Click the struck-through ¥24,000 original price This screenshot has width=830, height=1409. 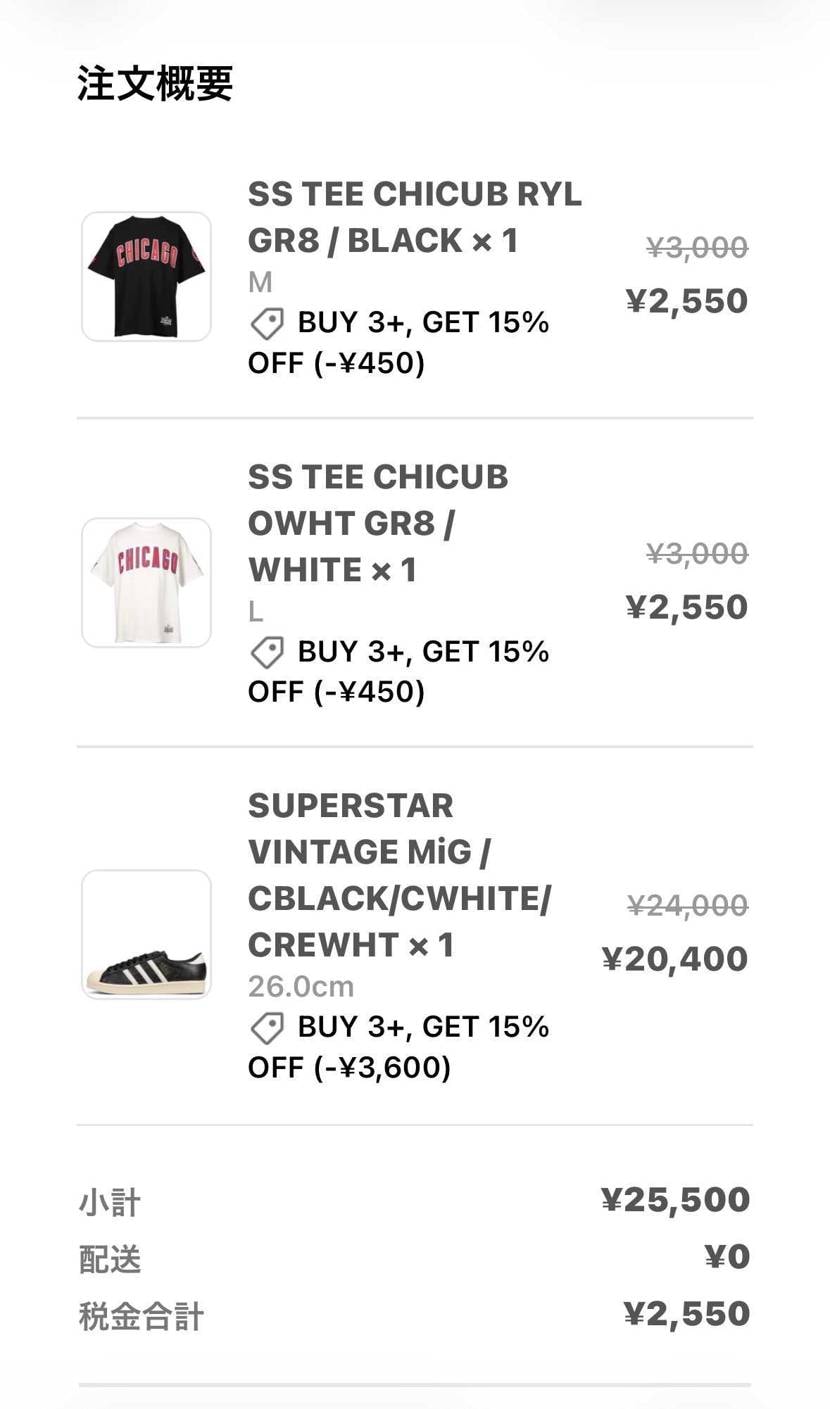click(687, 905)
